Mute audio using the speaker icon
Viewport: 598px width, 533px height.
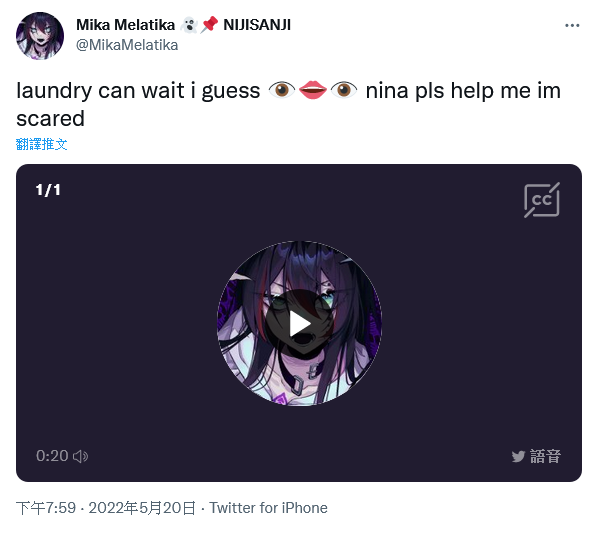point(80,456)
